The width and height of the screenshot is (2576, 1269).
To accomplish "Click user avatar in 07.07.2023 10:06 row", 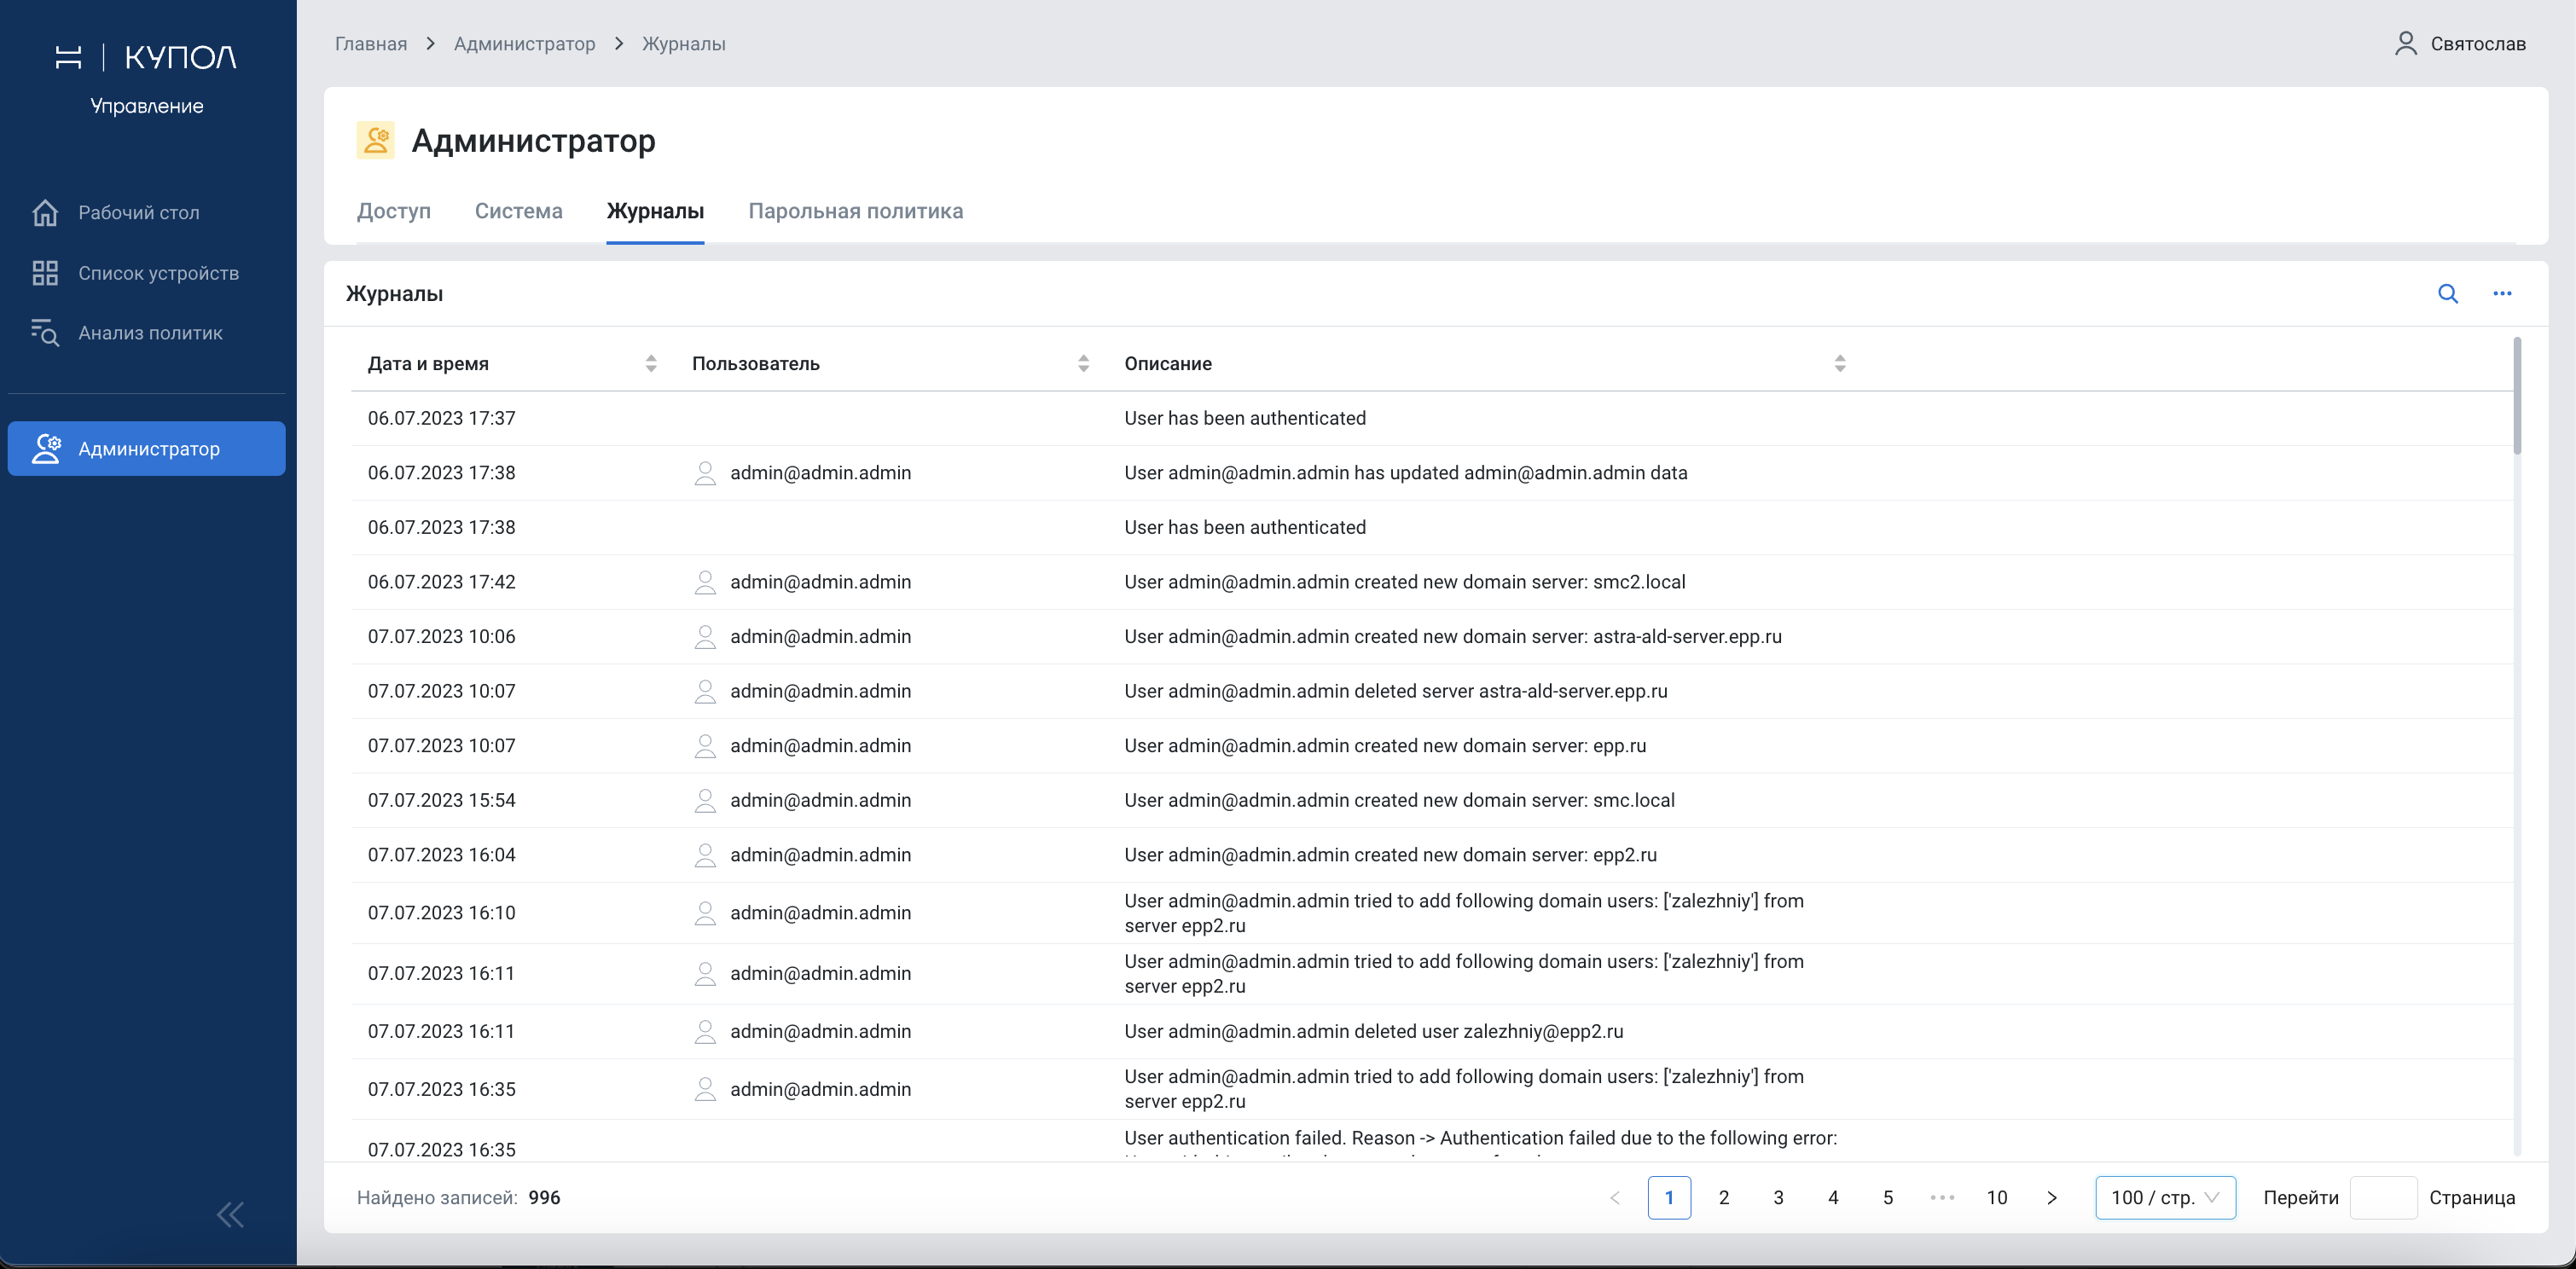I will pos(705,637).
